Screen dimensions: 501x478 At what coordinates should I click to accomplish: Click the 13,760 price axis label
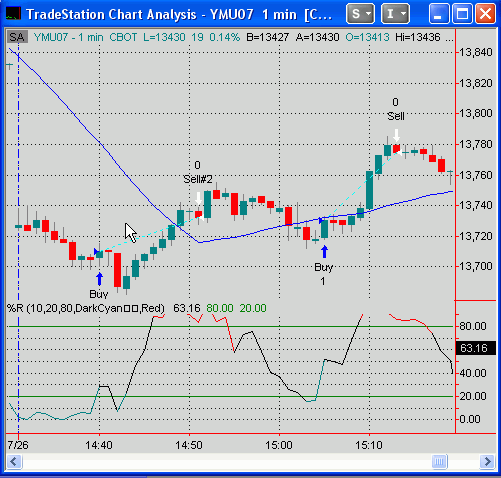tap(476, 175)
